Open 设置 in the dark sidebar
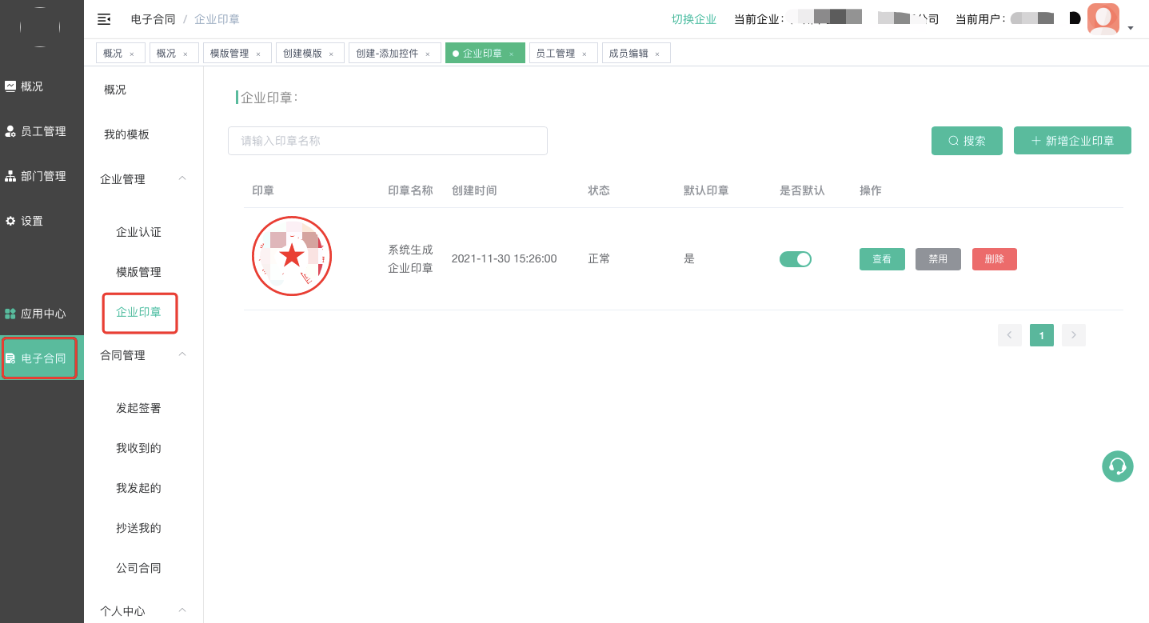 [32, 221]
